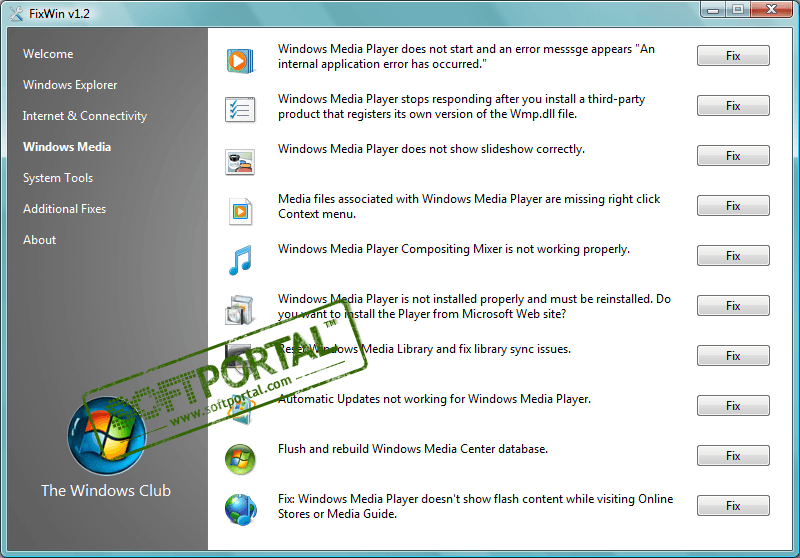This screenshot has height=558, width=800.
Task: Click the checklist icon beside Wmp.dll issue
Action: (240, 110)
